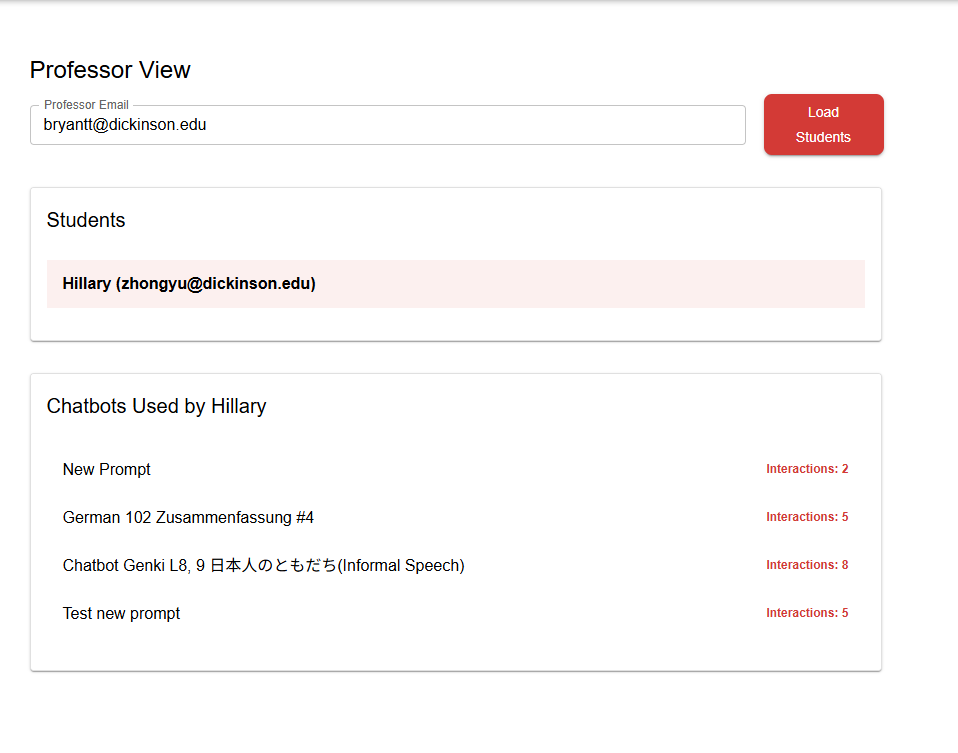Click the Chatbots Used by Hillary heading
Viewport: 958px width, 753px height.
[156, 406]
